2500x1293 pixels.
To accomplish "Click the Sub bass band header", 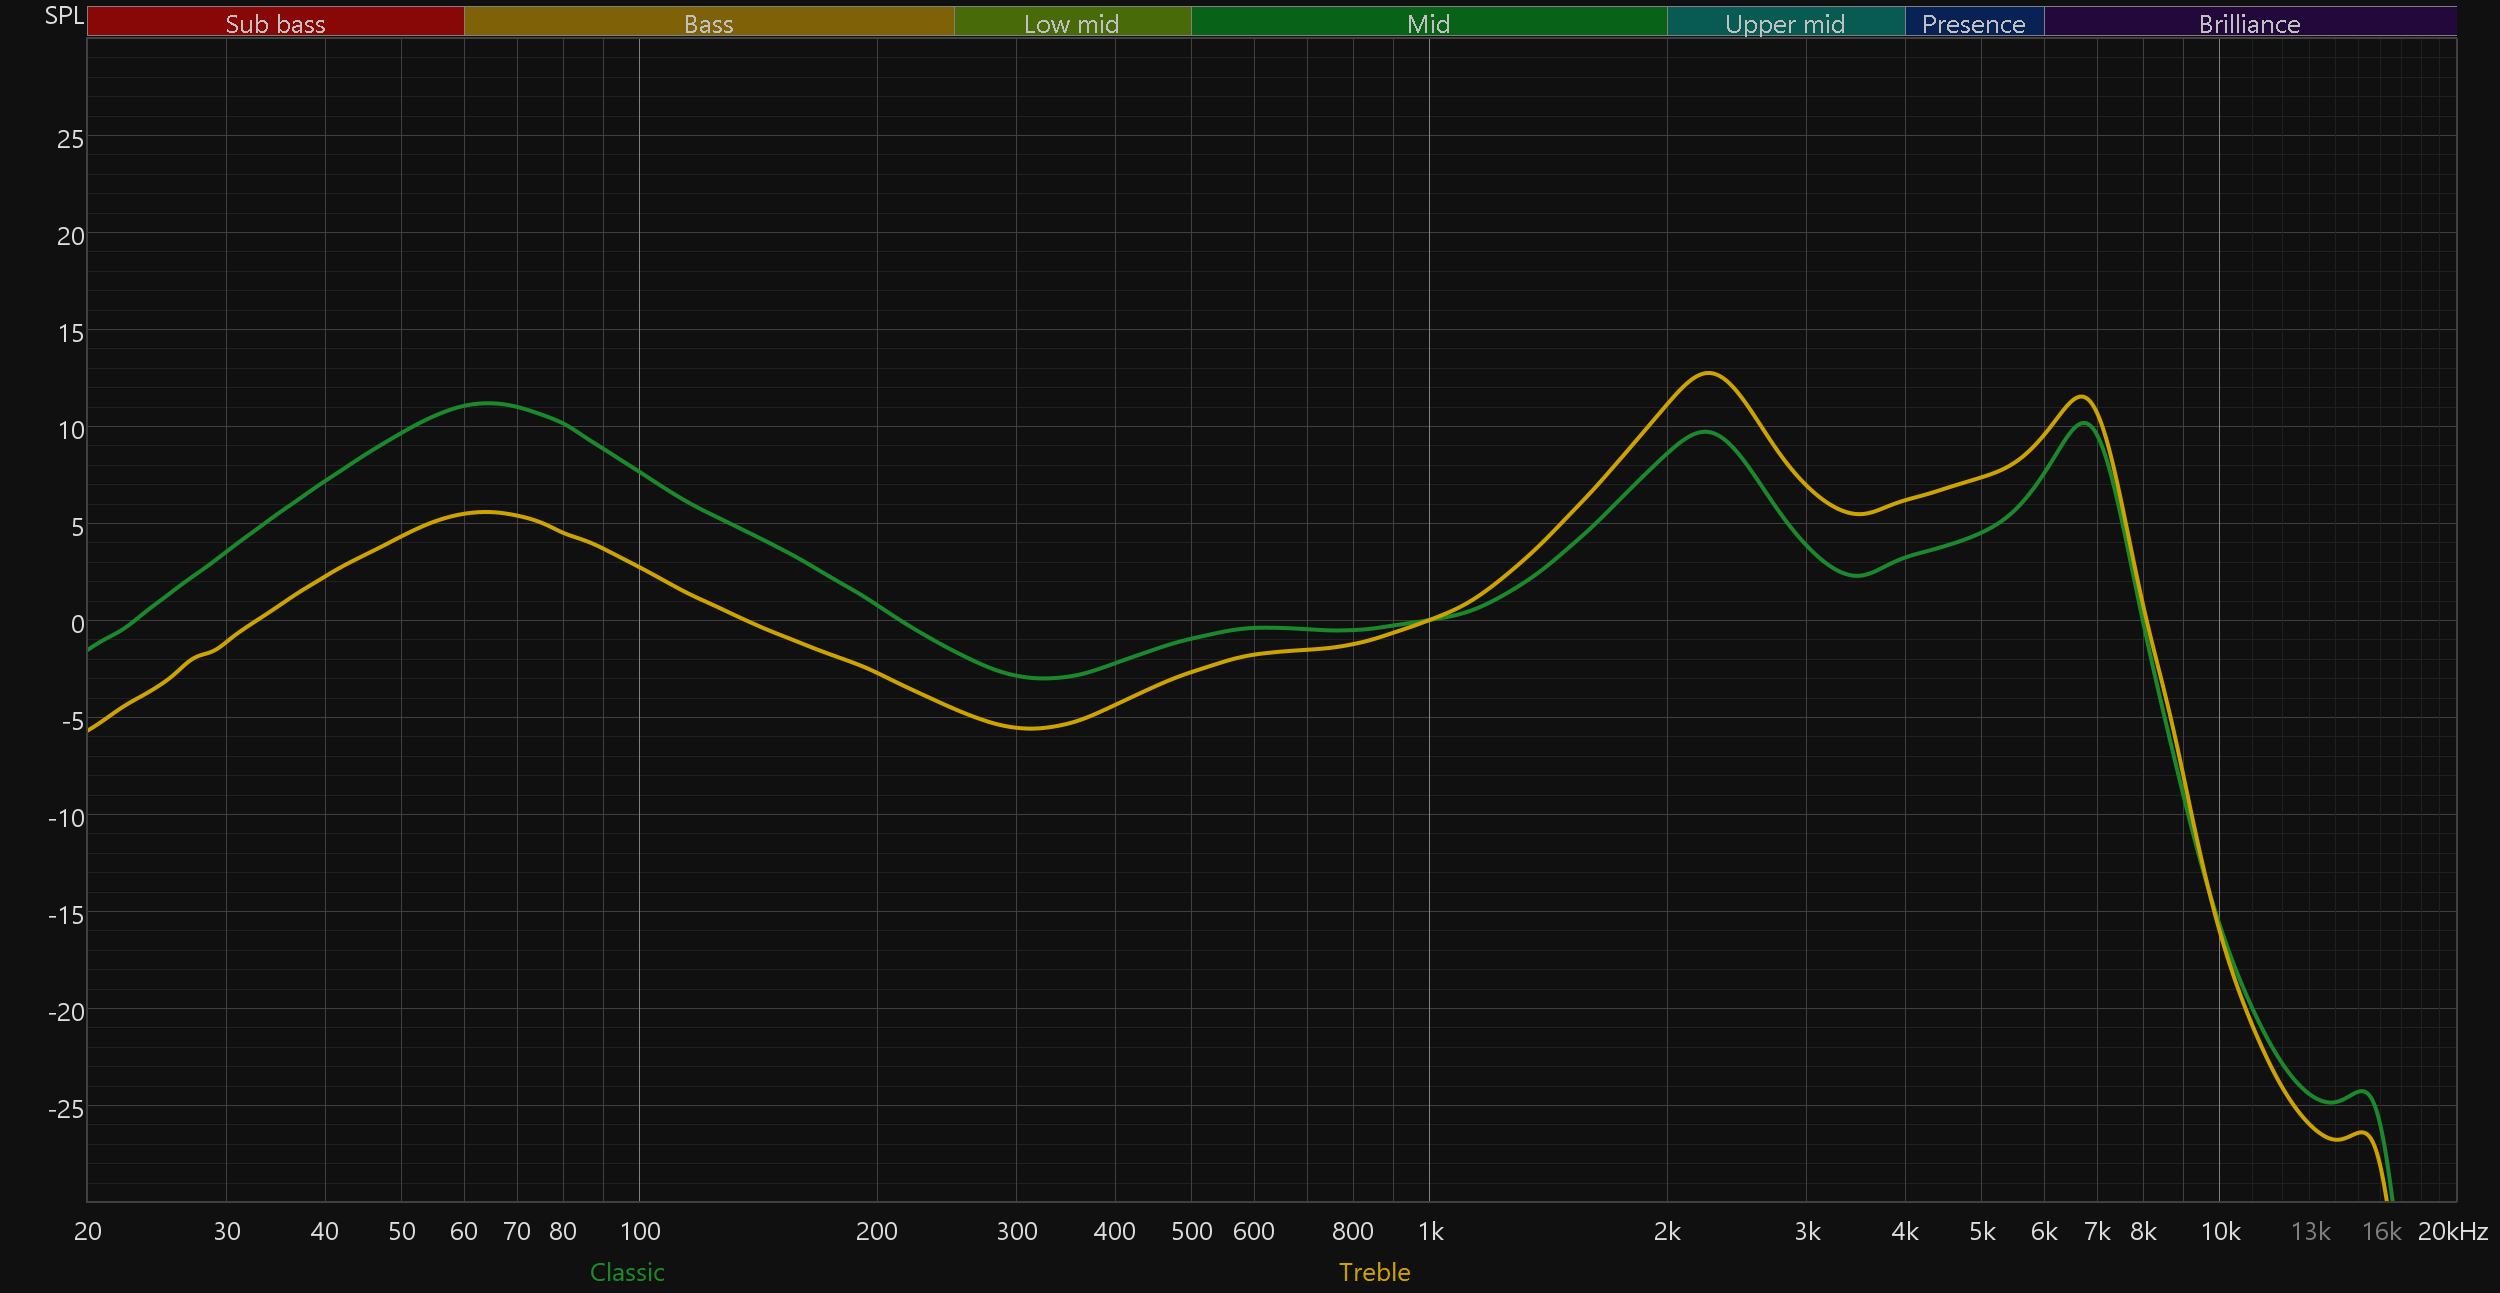I will point(275,23).
